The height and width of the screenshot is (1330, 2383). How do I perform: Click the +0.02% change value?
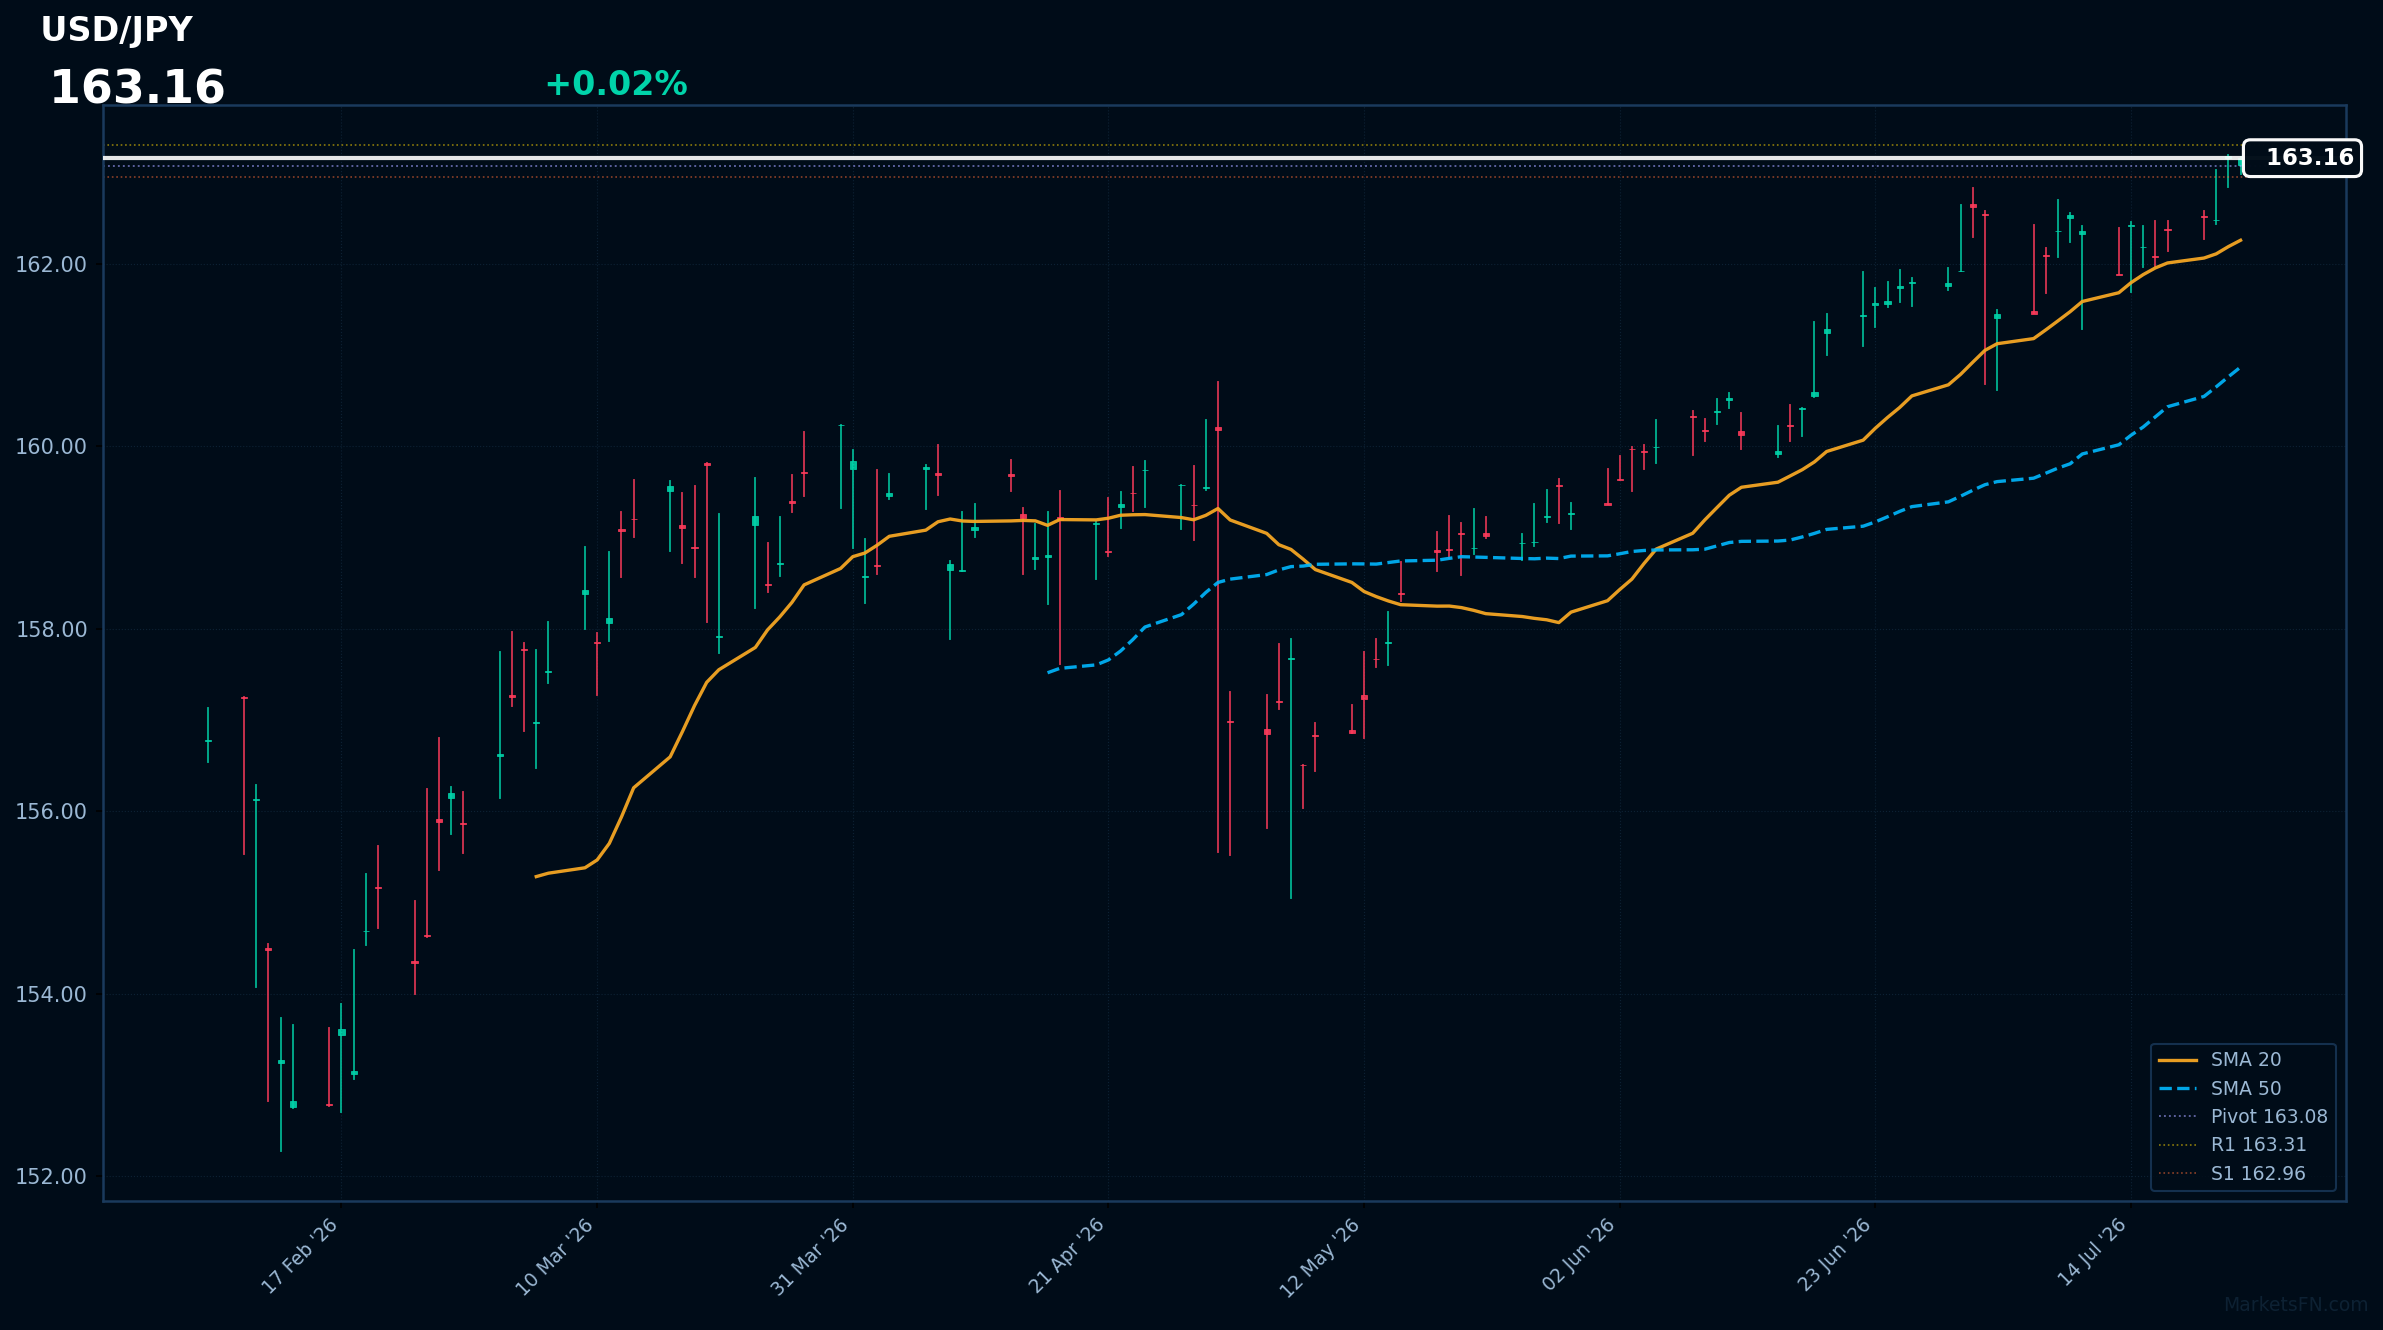tap(616, 84)
